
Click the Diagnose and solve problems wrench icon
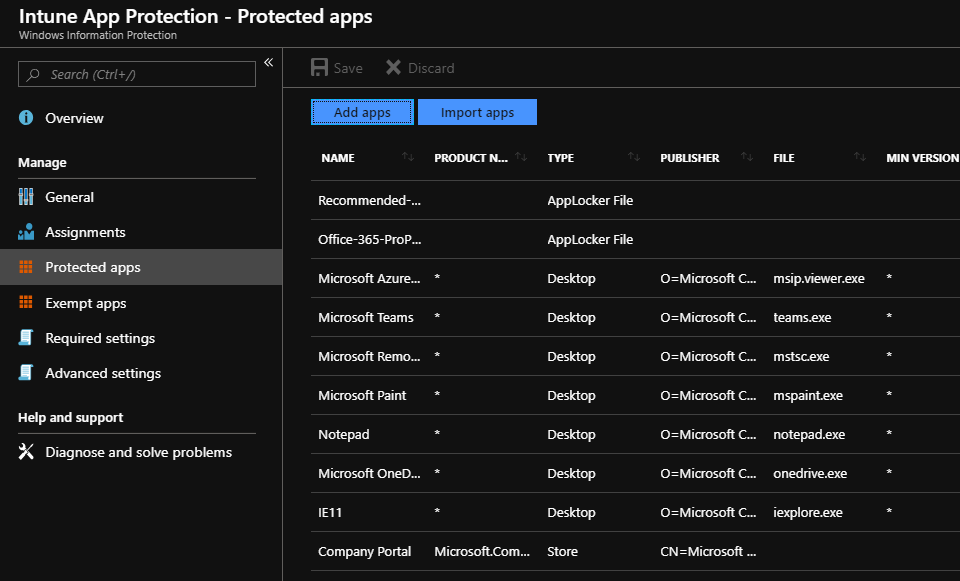pyautogui.click(x=25, y=452)
